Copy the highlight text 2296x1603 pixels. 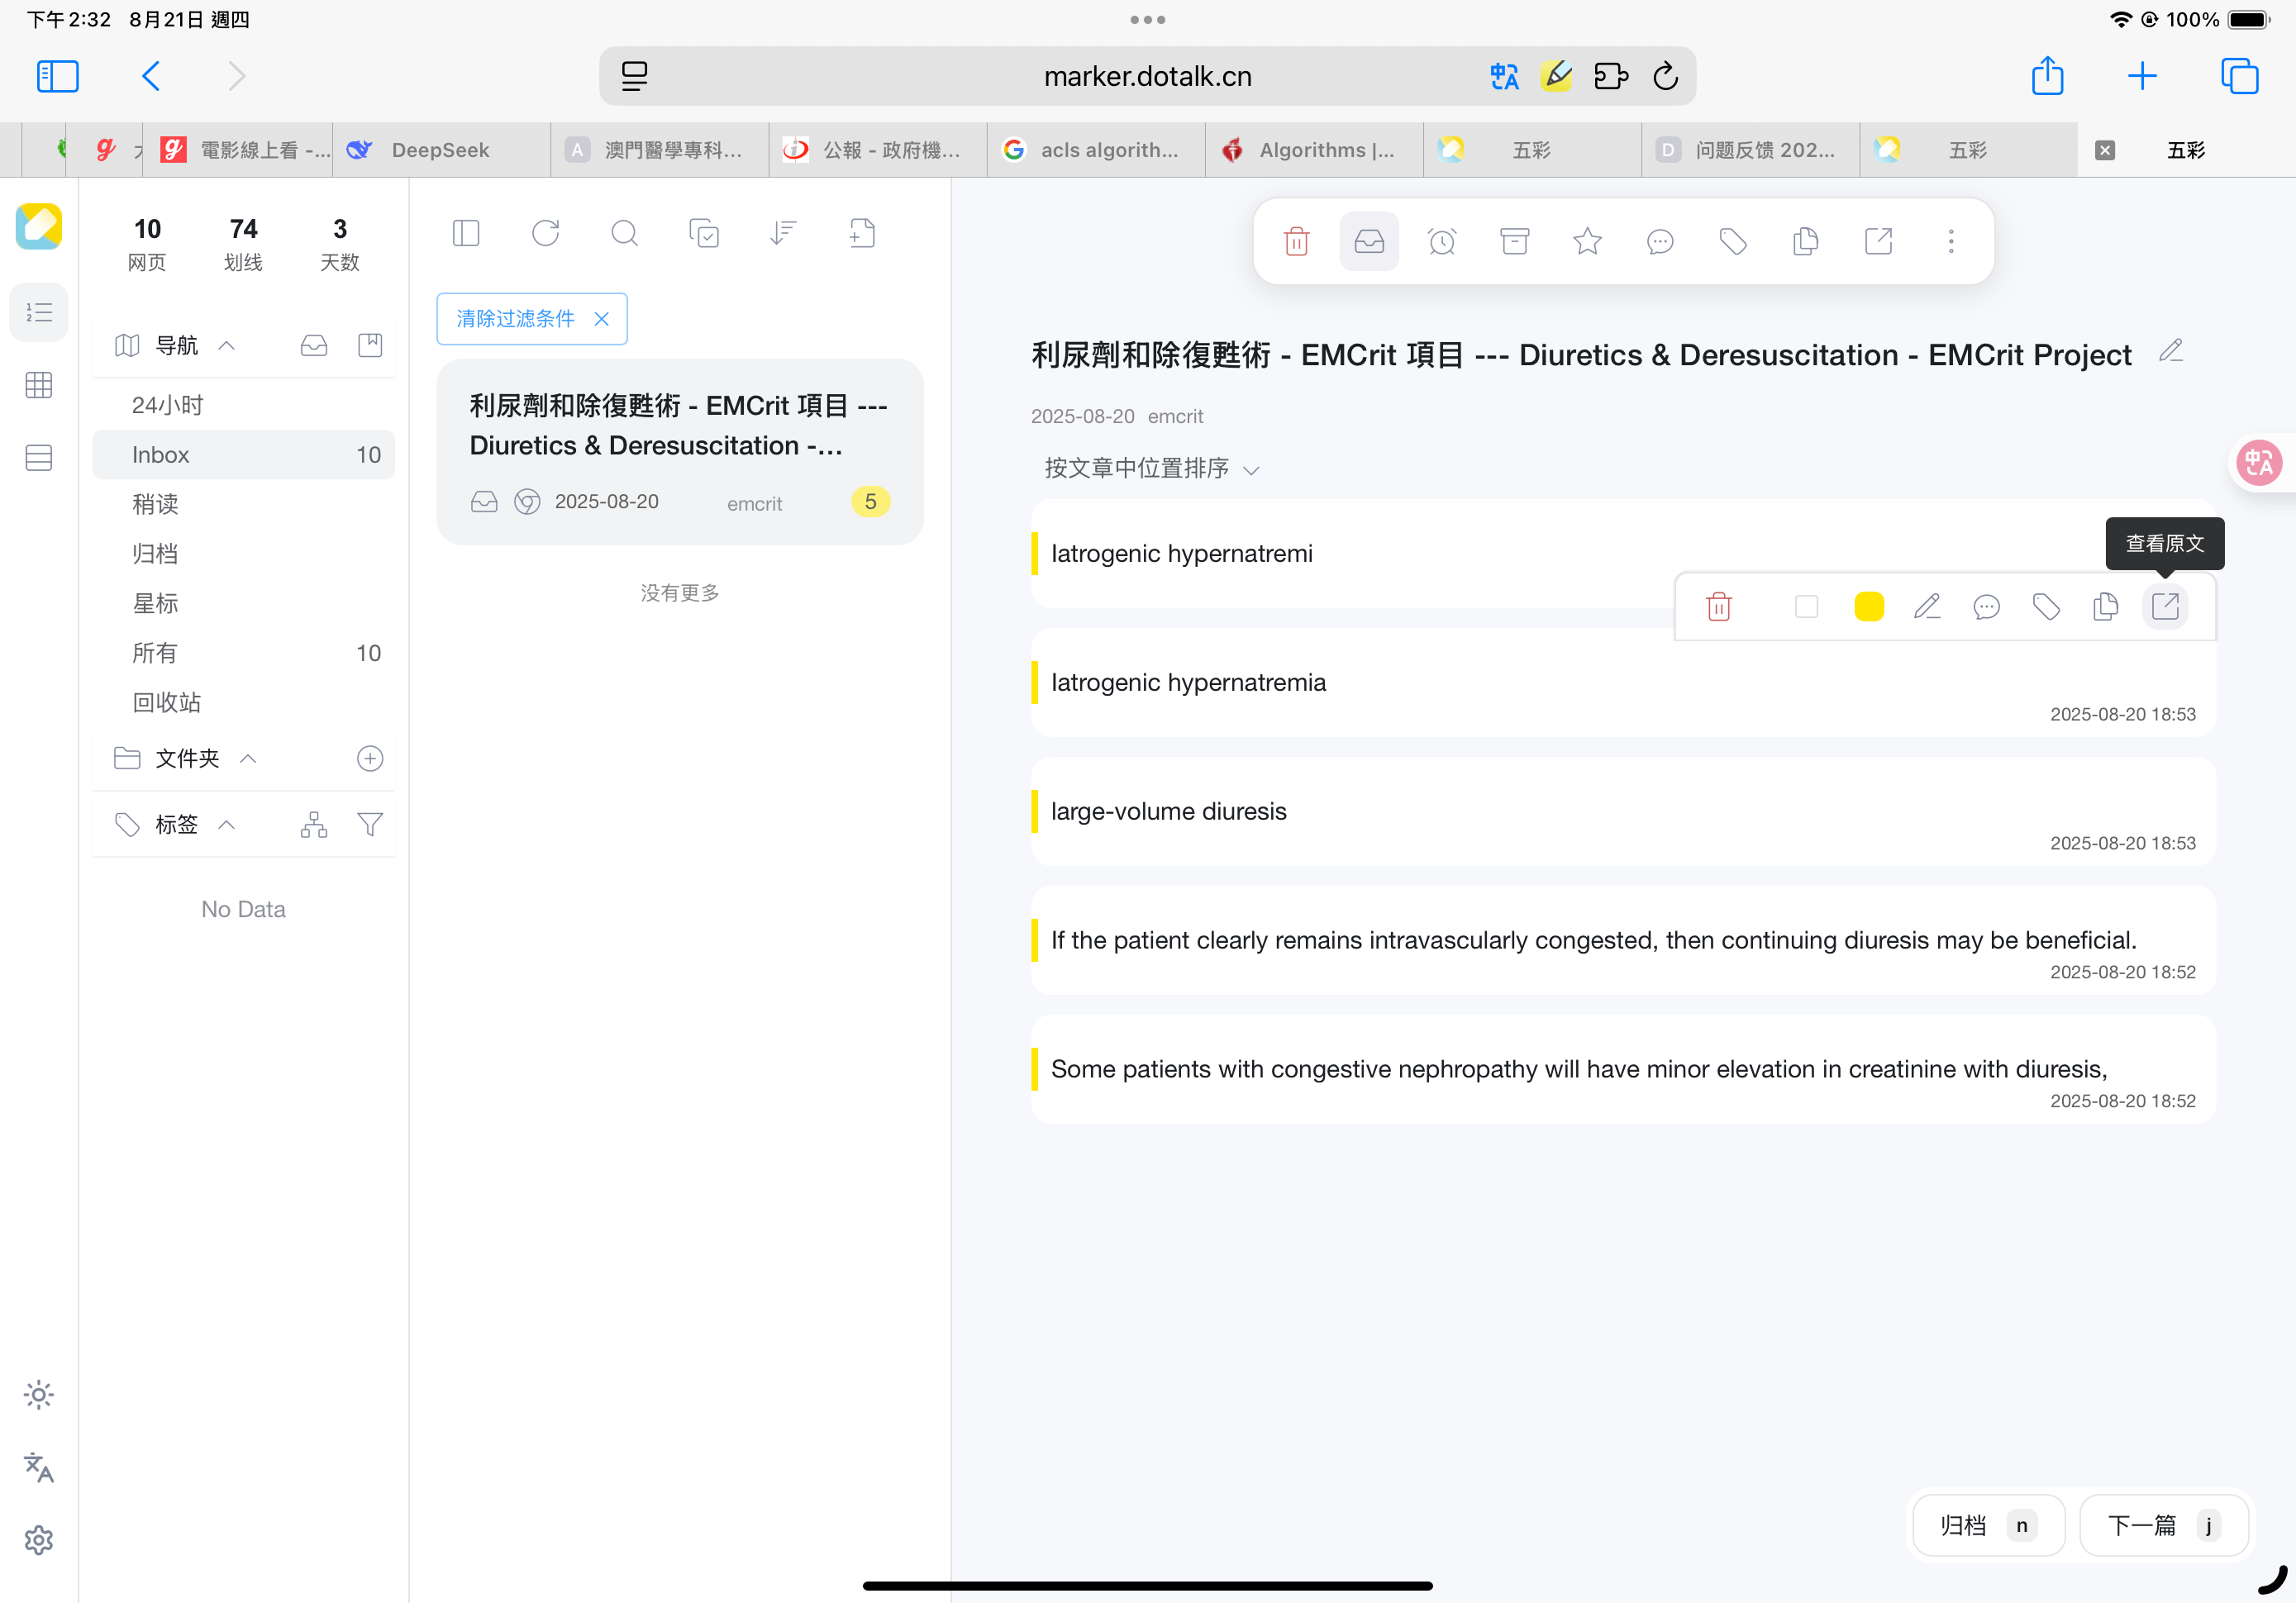[2105, 607]
